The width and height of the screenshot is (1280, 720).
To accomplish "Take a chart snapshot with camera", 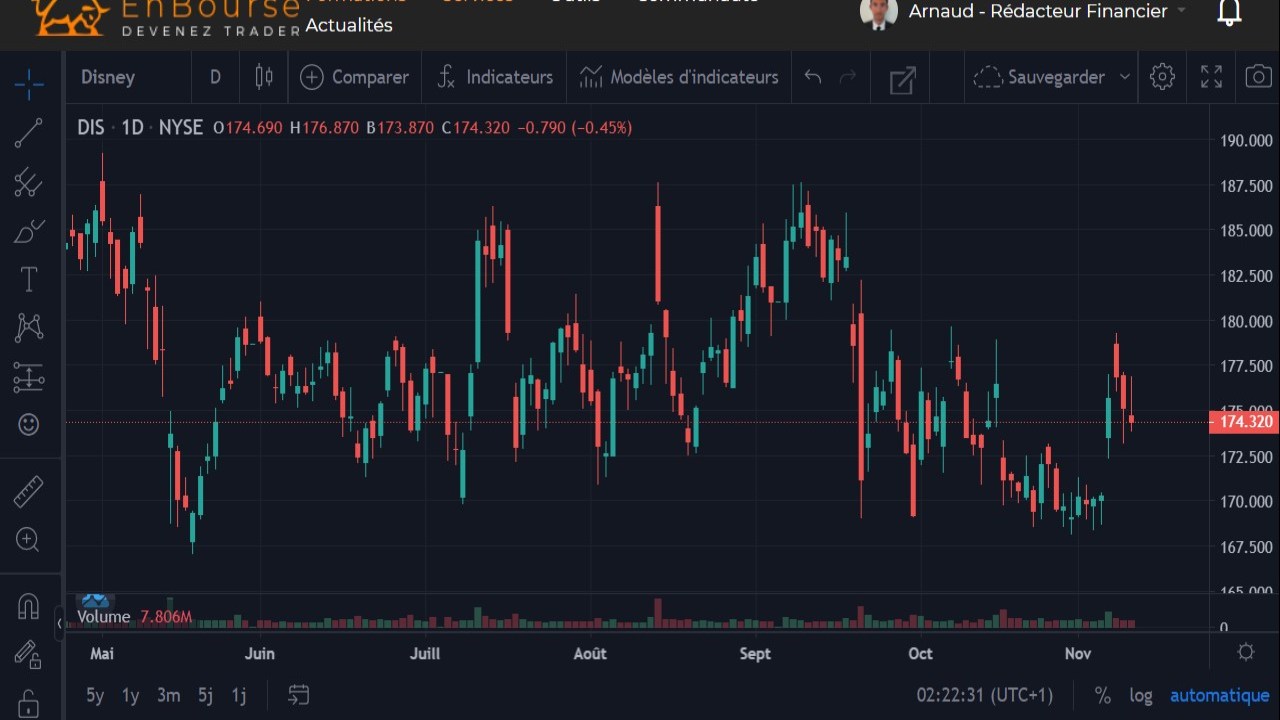I will 1259,77.
